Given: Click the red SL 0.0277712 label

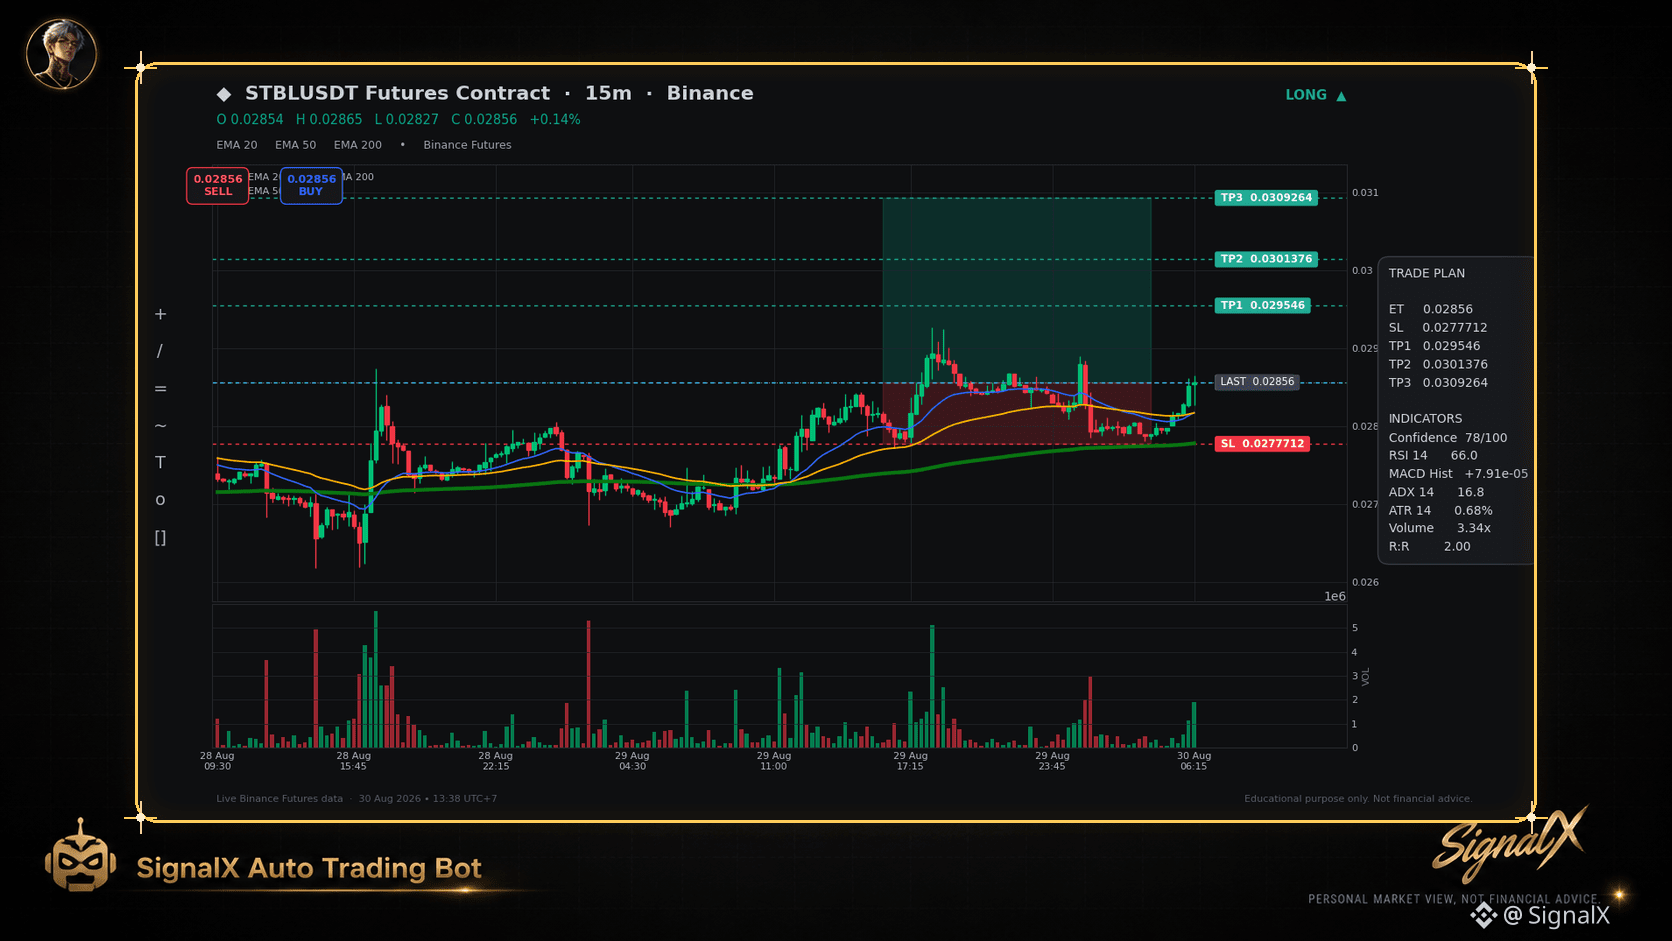Looking at the screenshot, I should pos(1263,443).
